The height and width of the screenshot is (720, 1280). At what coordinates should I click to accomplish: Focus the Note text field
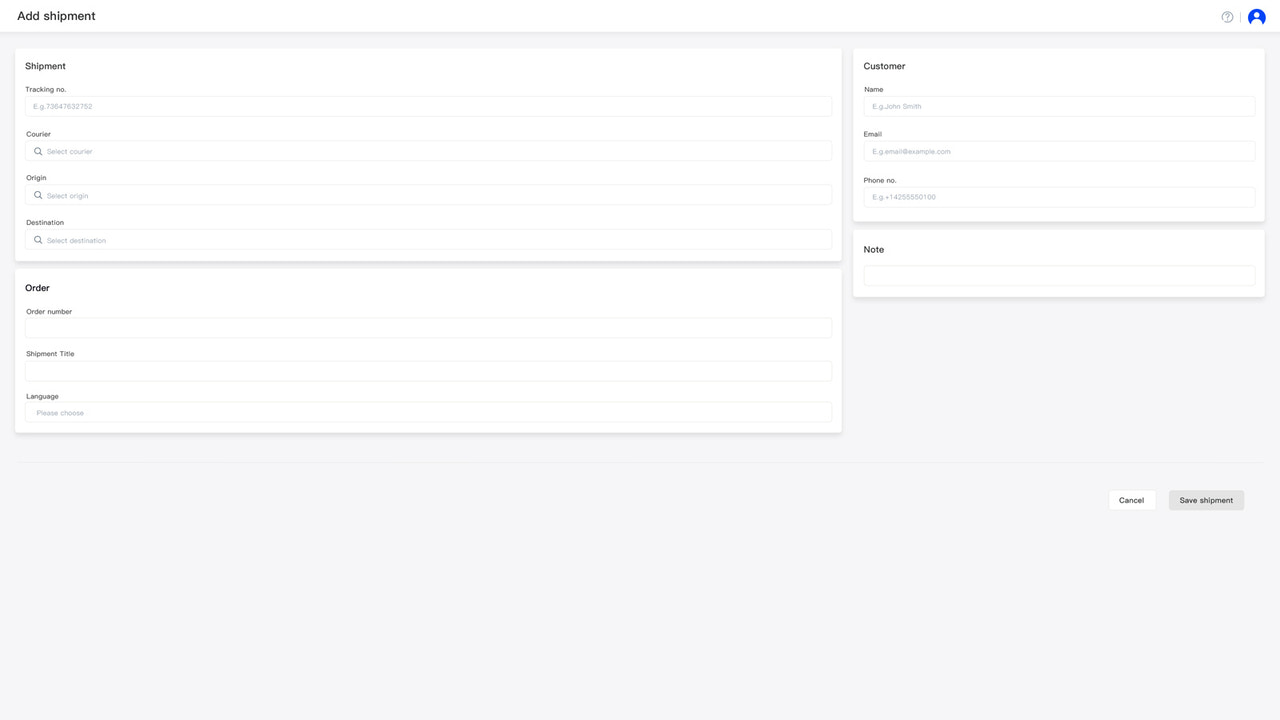click(1059, 276)
